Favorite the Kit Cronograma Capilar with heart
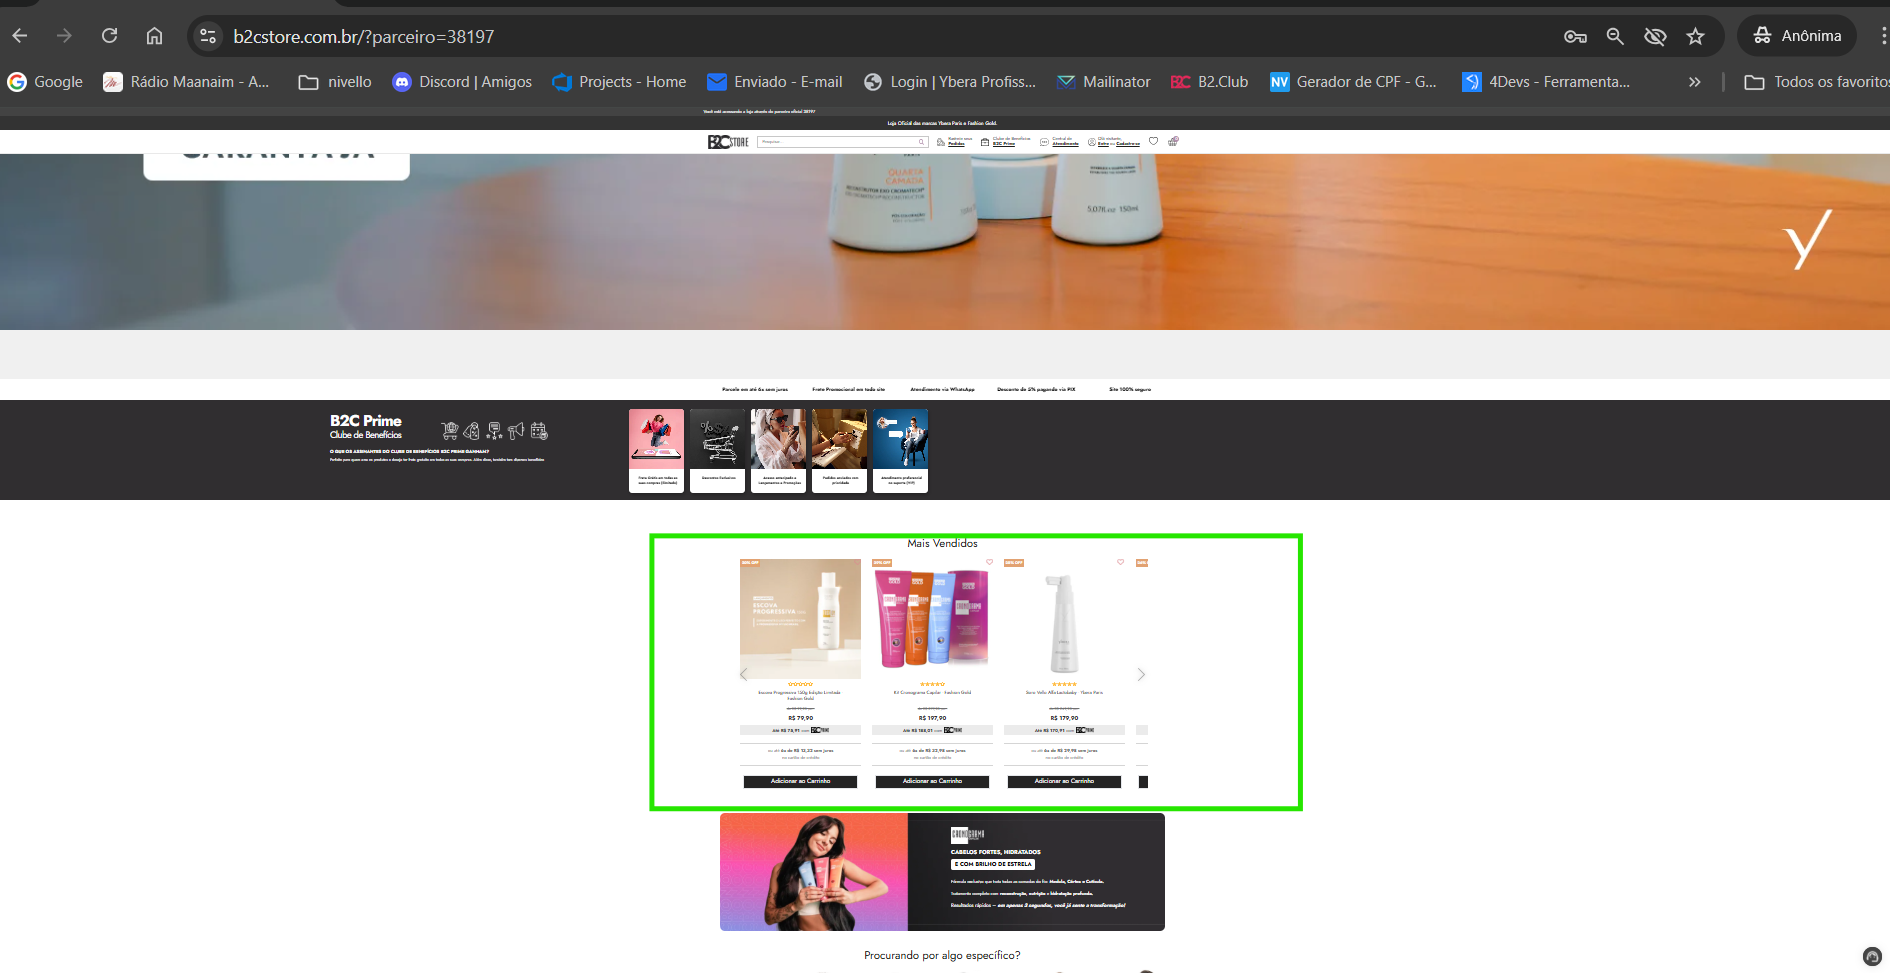Screen dimensions: 1890x973 pyautogui.click(x=989, y=562)
